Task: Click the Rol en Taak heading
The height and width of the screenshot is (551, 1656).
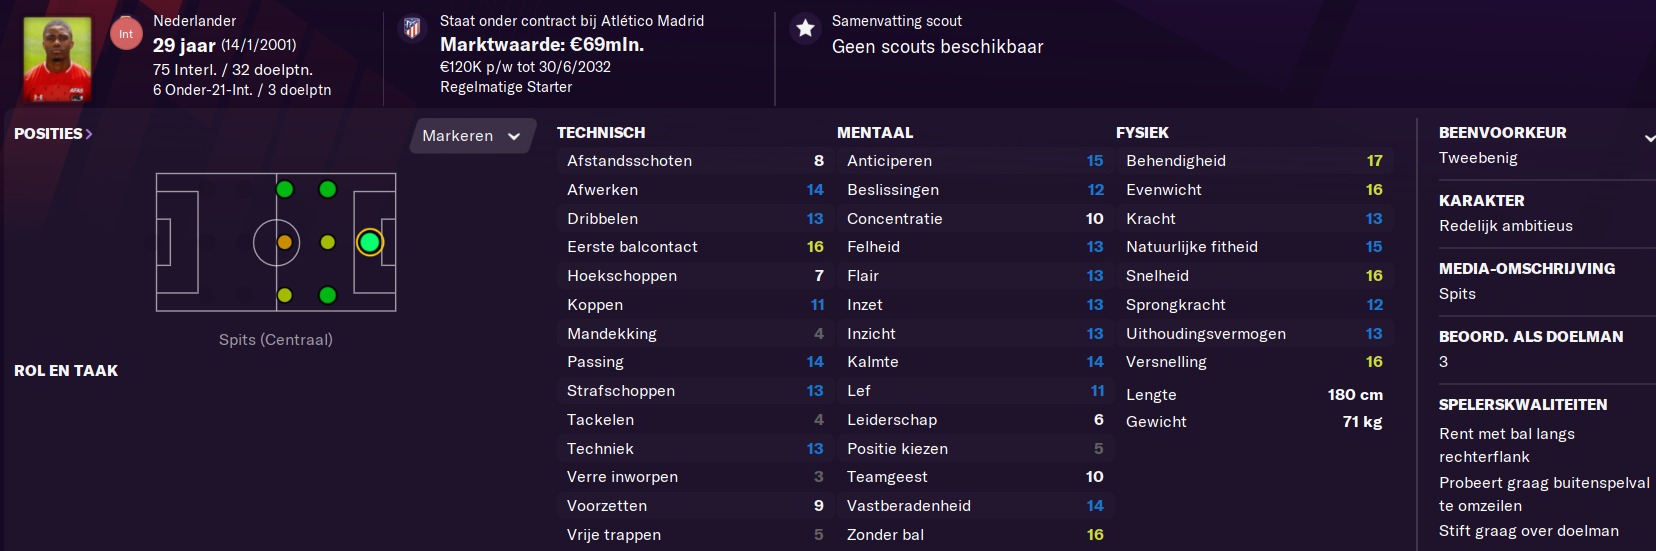Action: (x=66, y=371)
